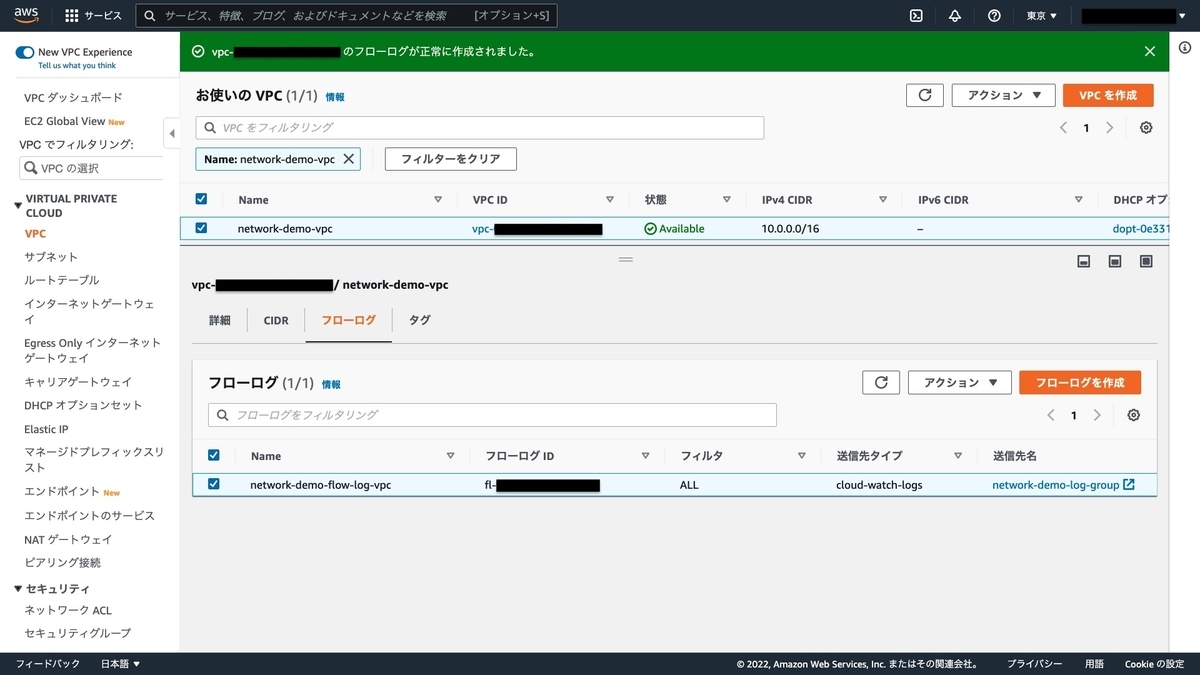The width and height of the screenshot is (1200, 675).
Task: Open the AWS home logo
Action: 26,15
